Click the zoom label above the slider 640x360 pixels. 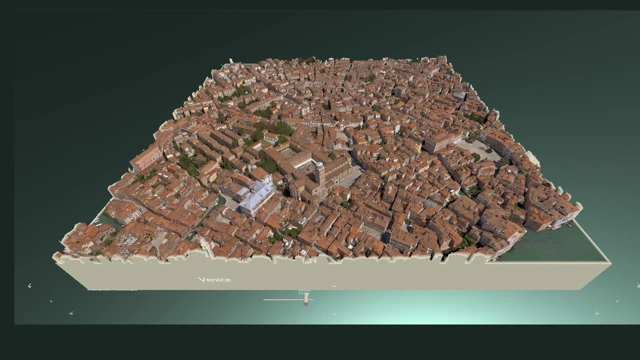pyautogui.click(x=304, y=291)
